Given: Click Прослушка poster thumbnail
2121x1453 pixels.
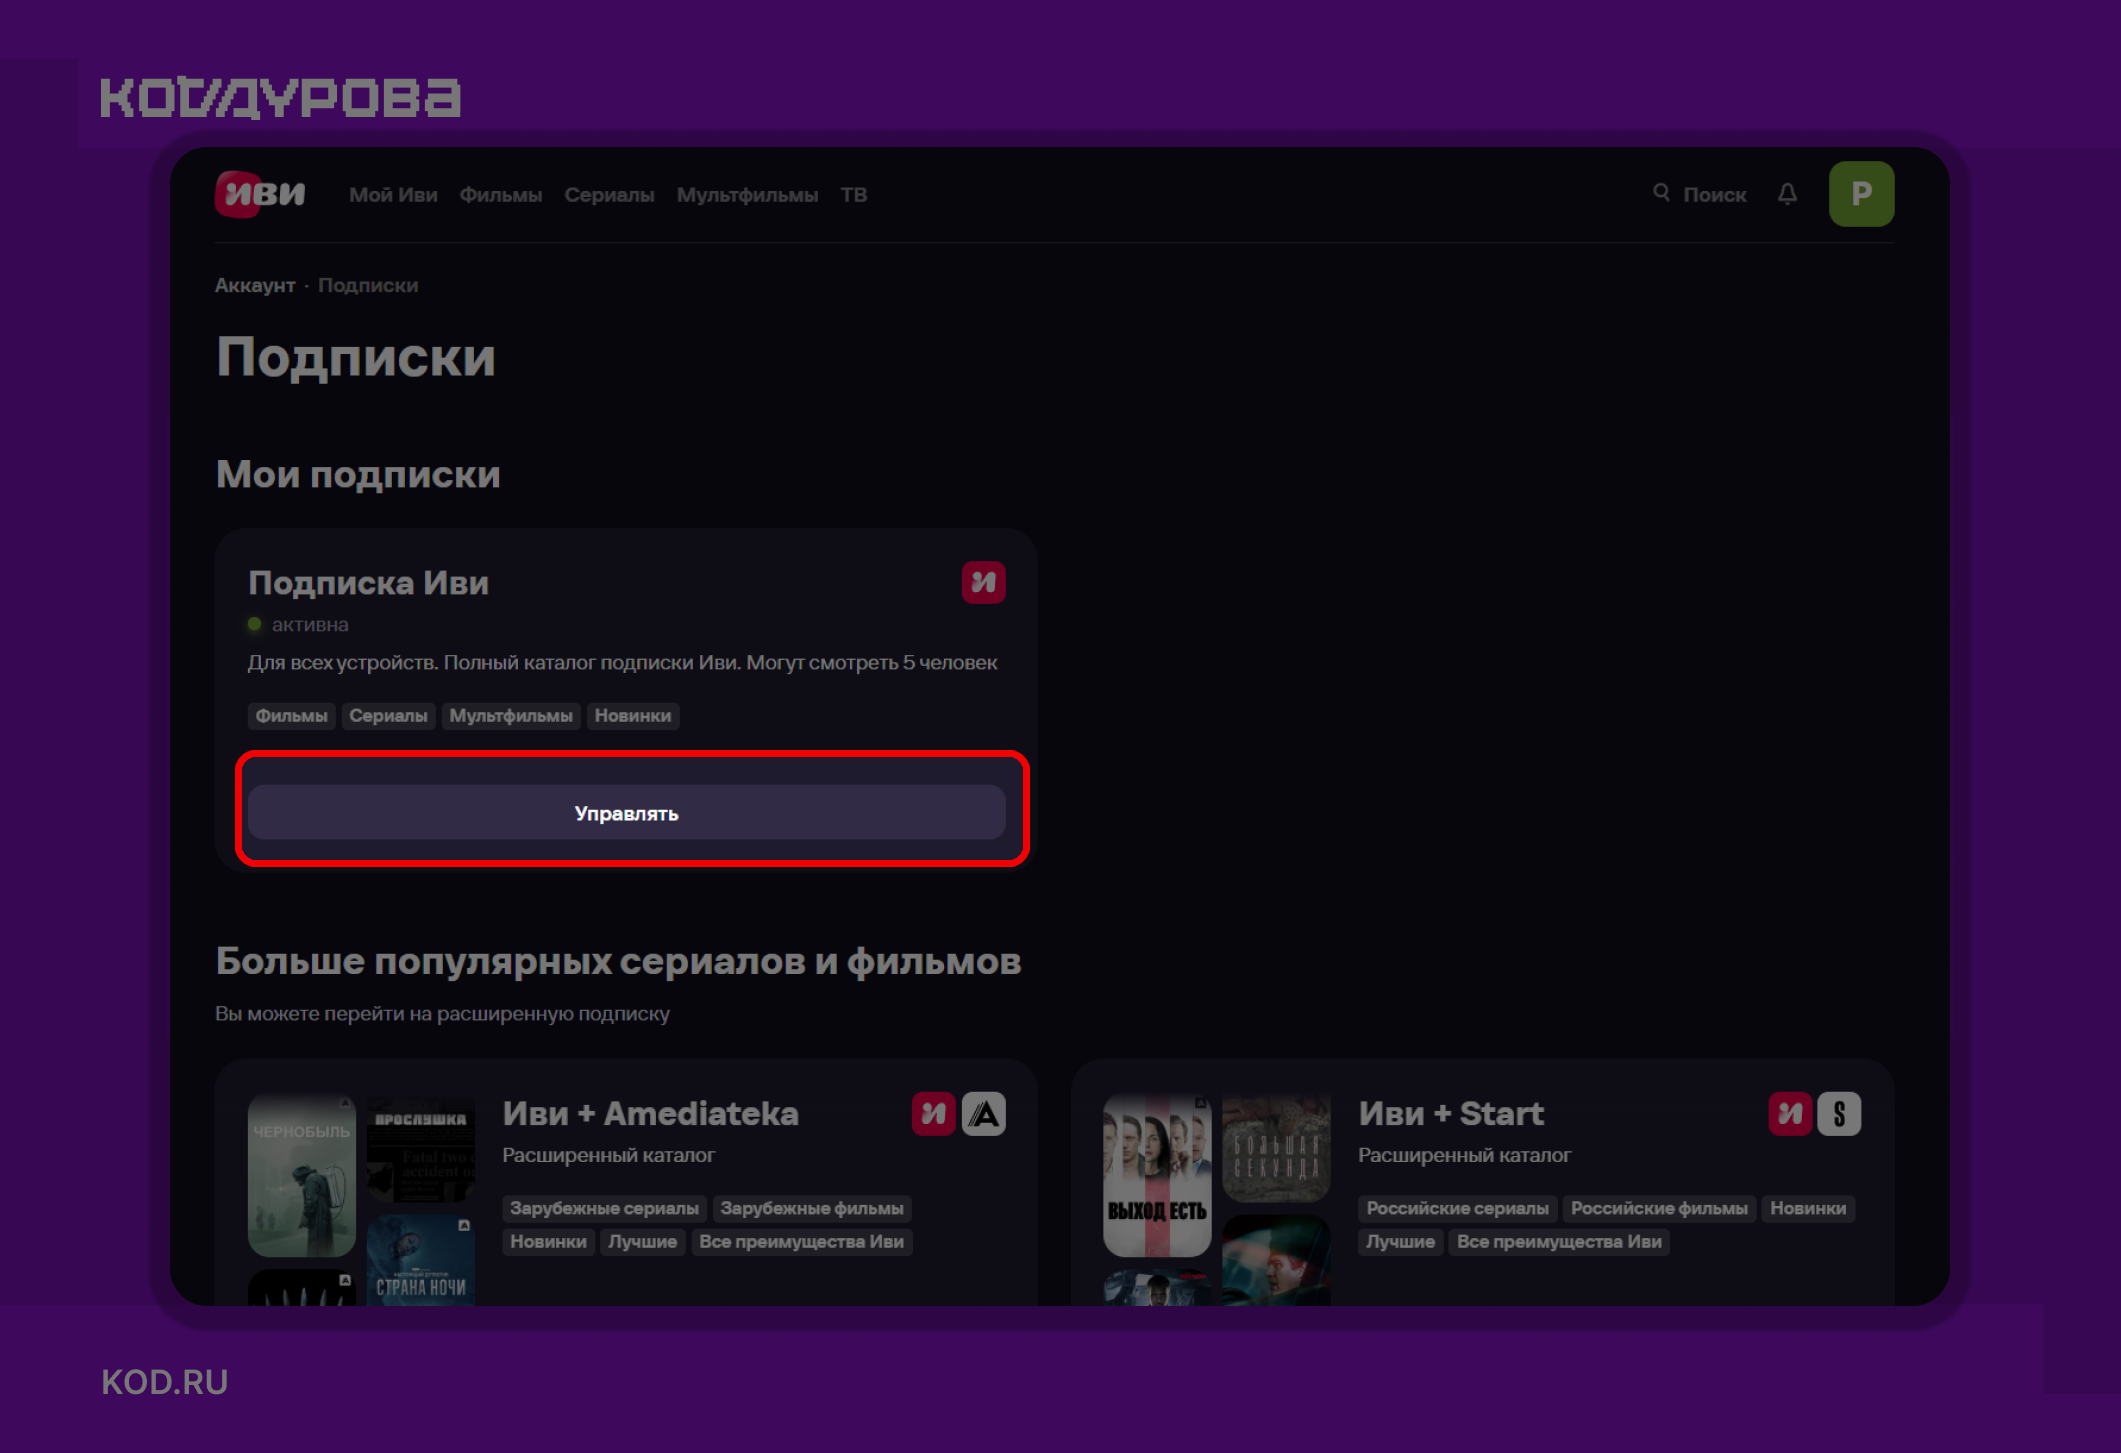Looking at the screenshot, I should 420,1148.
